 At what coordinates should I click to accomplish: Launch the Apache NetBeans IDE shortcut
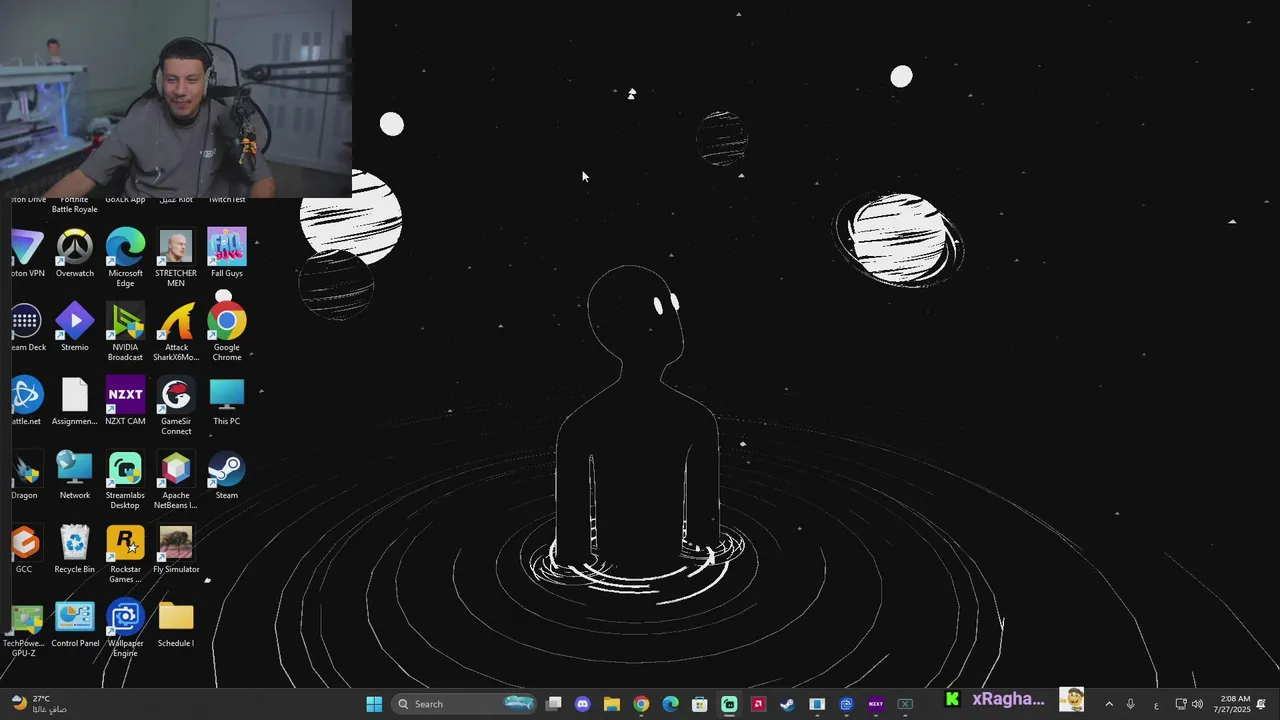[176, 480]
